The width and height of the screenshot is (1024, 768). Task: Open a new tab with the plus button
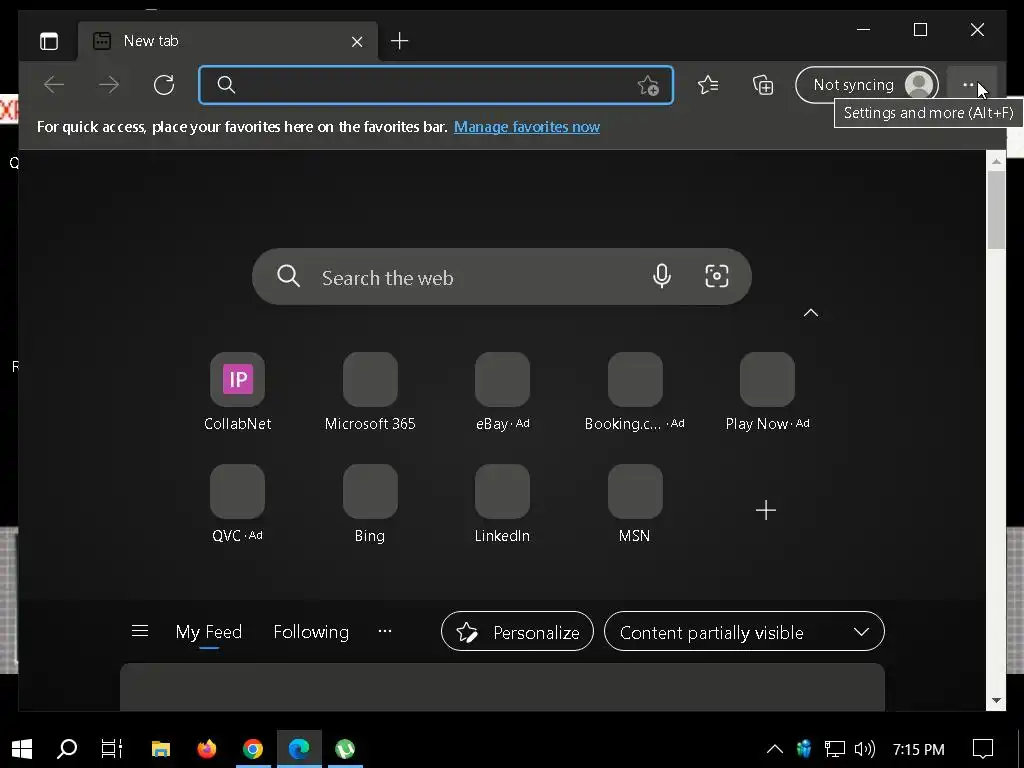400,41
